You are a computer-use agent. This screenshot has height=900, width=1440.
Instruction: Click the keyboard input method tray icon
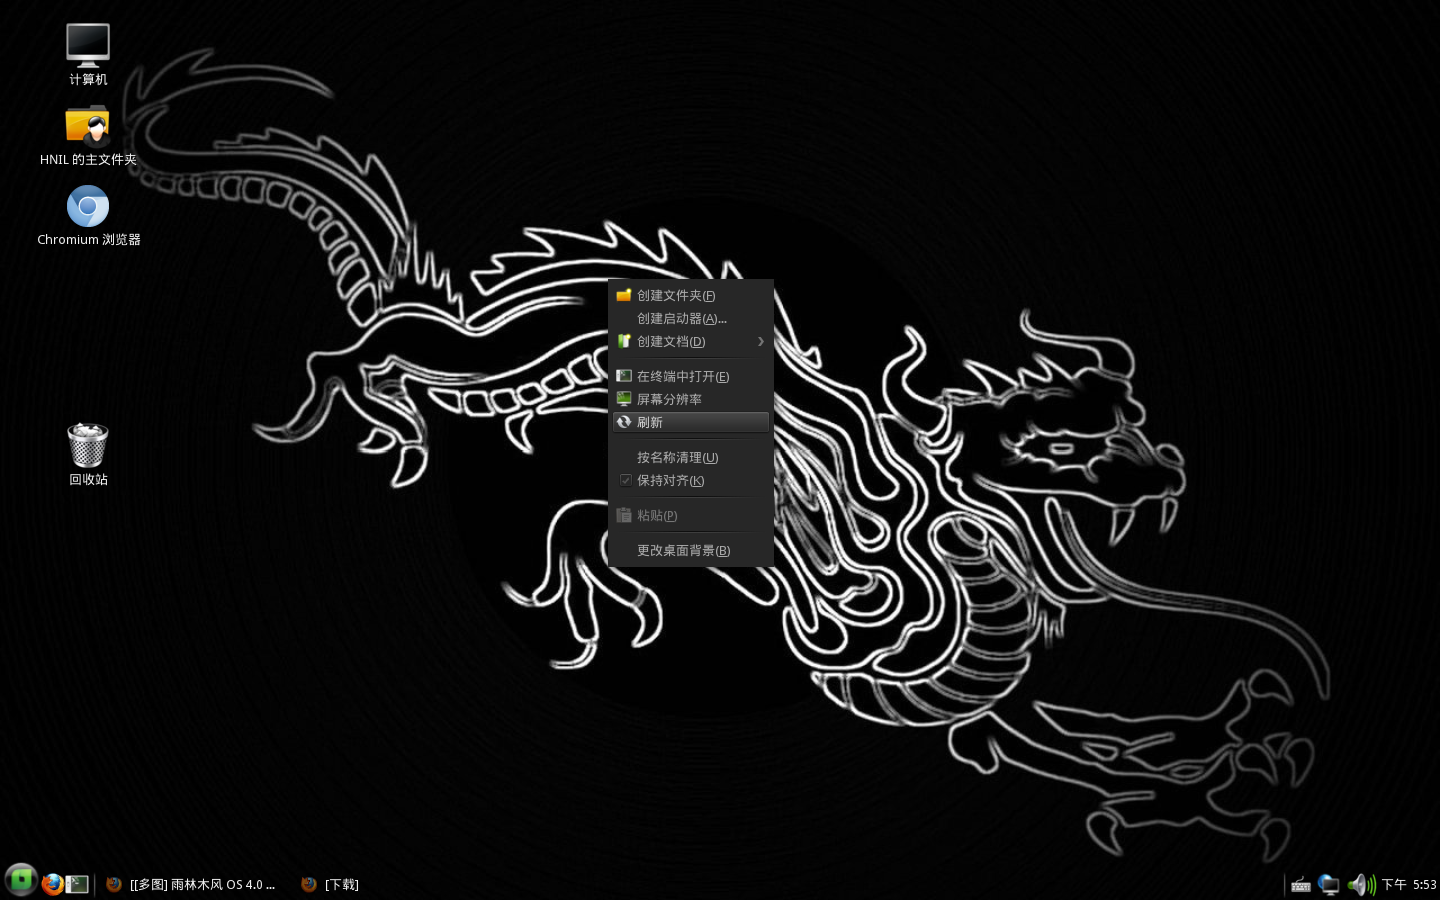1300,884
